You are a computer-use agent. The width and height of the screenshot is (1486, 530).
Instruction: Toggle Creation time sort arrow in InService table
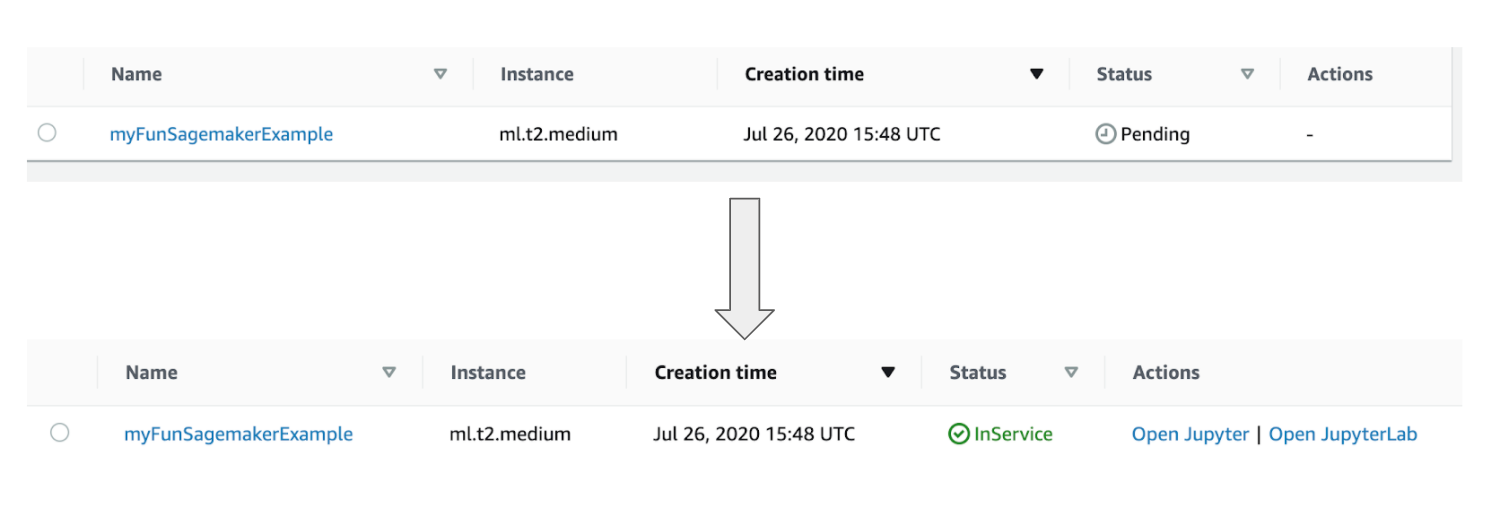[x=887, y=372]
